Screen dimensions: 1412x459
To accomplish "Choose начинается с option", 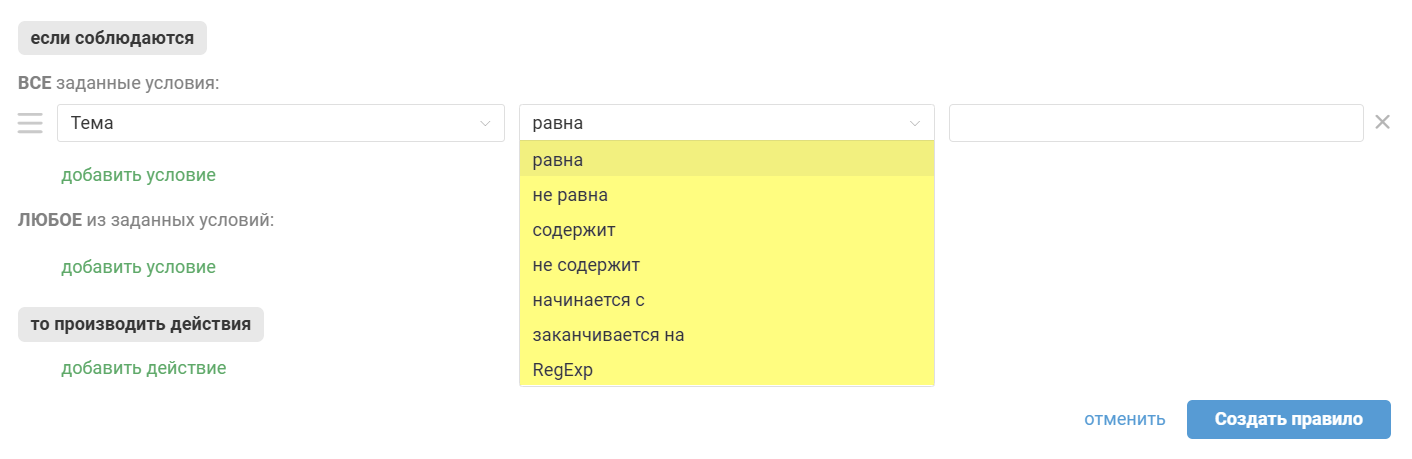I will coord(726,300).
